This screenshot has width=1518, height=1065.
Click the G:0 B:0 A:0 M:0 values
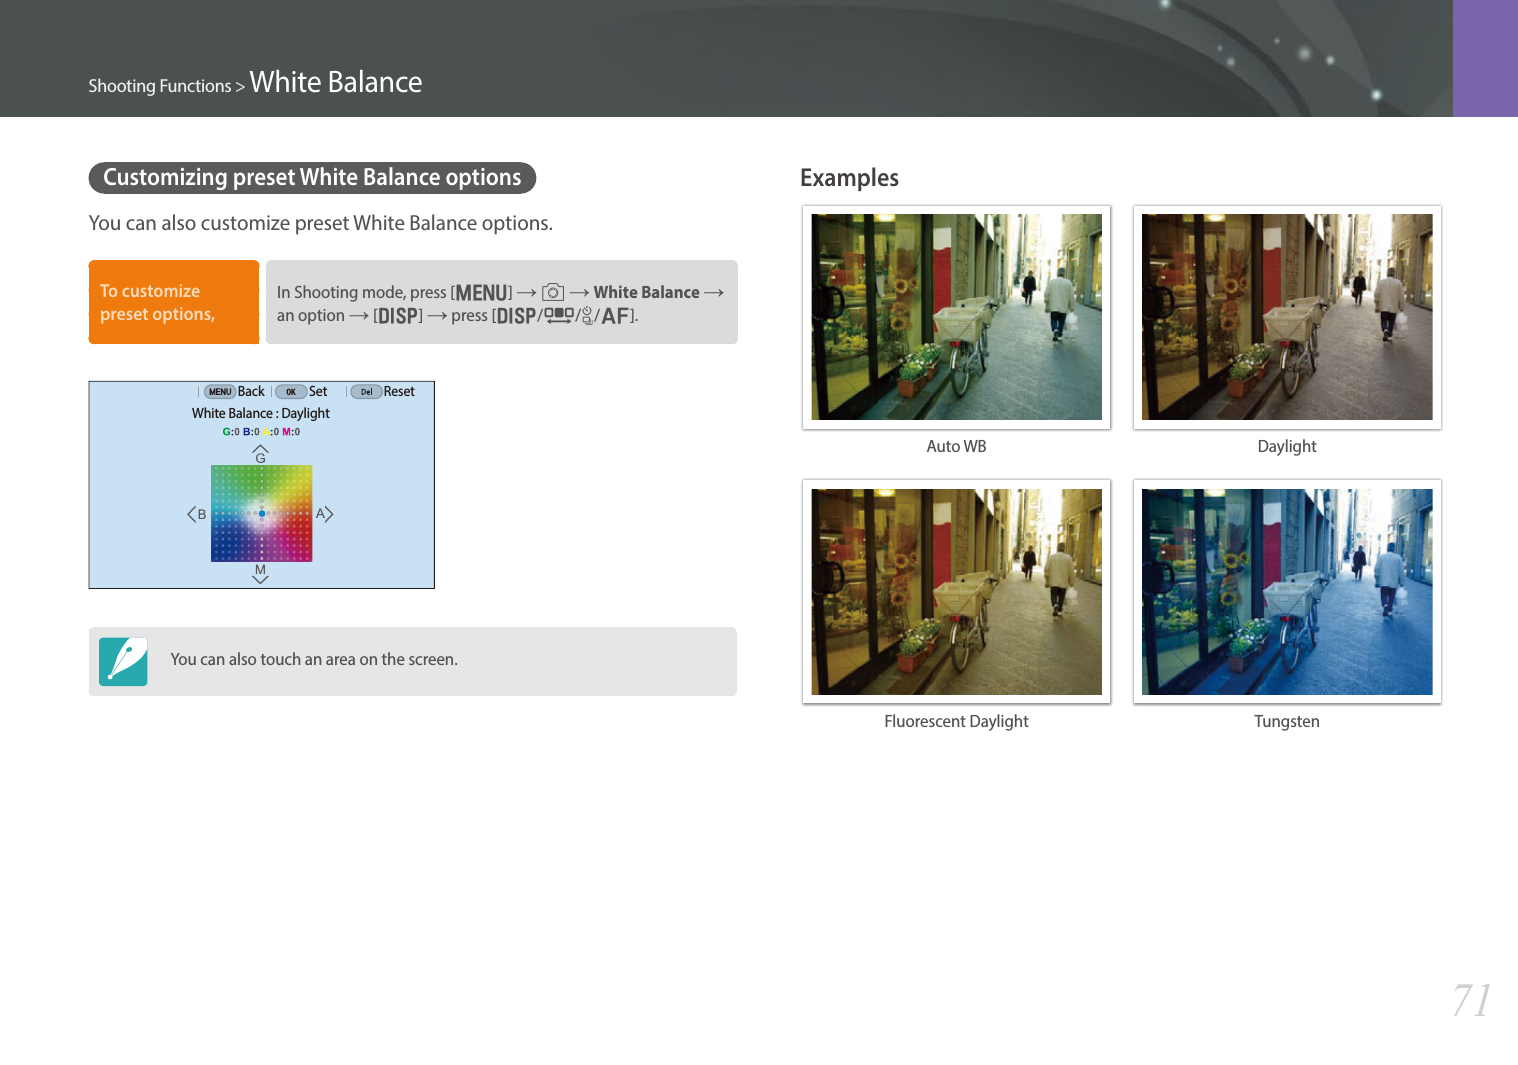click(261, 432)
